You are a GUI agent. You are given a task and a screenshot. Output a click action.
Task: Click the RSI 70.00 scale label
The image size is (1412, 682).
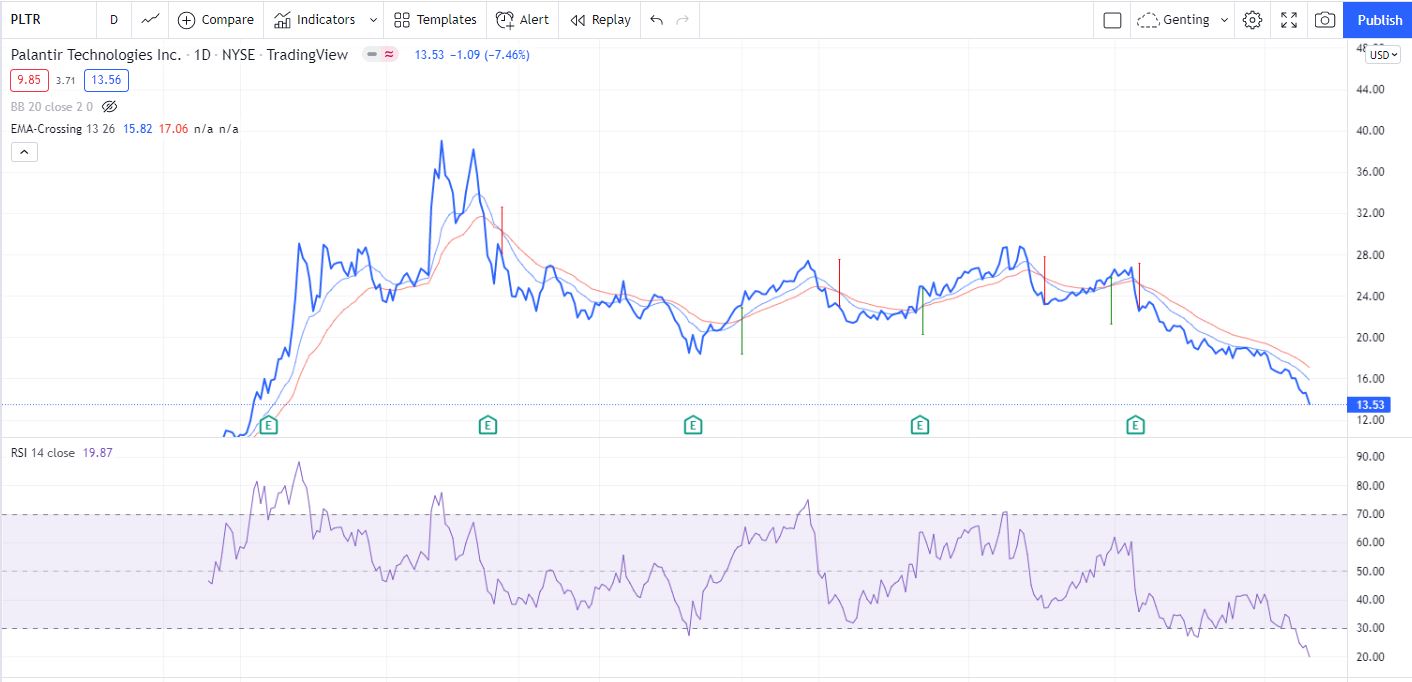(x=1369, y=514)
